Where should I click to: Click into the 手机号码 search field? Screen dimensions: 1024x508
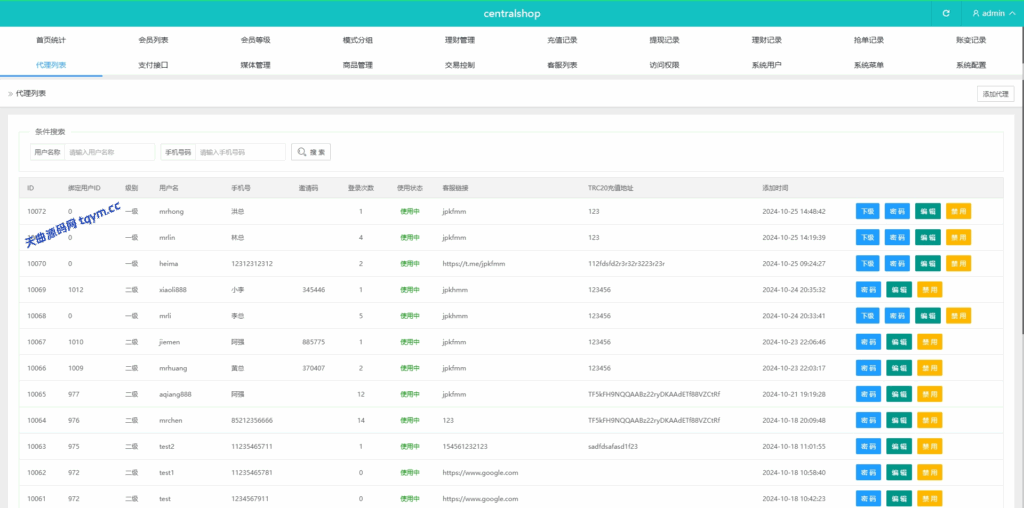tap(240, 152)
